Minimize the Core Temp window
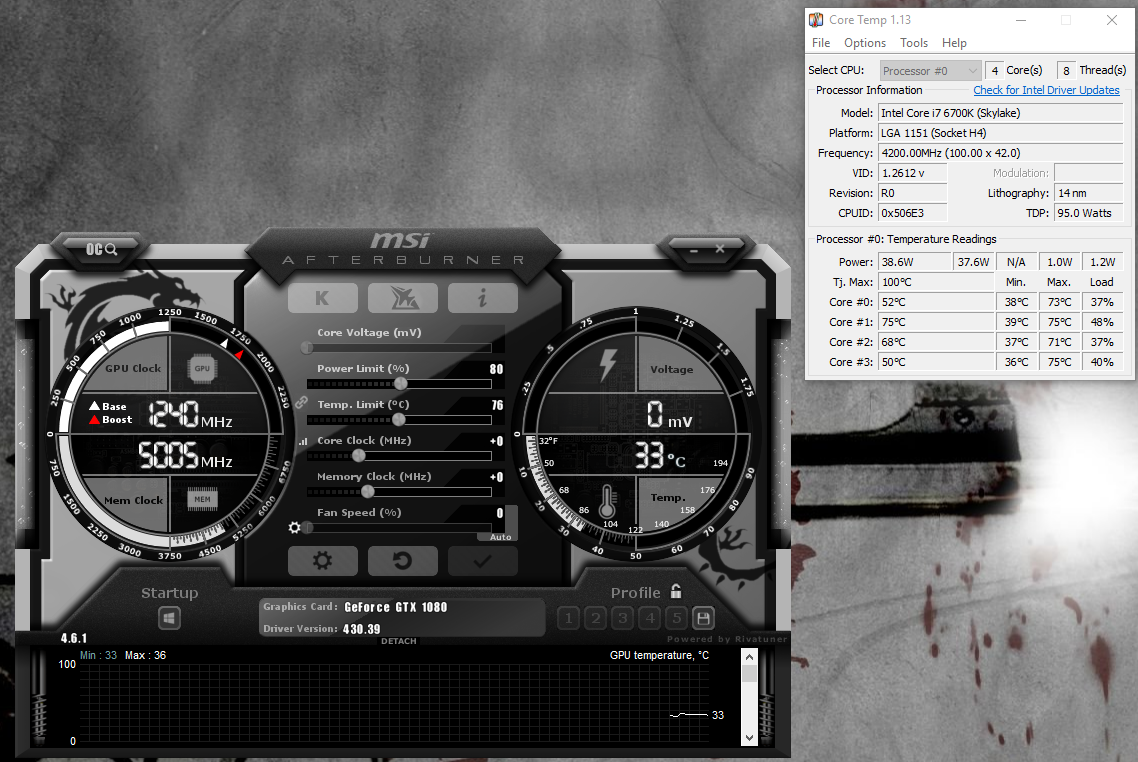Screen dimensions: 1138x762 click(x=1020, y=20)
